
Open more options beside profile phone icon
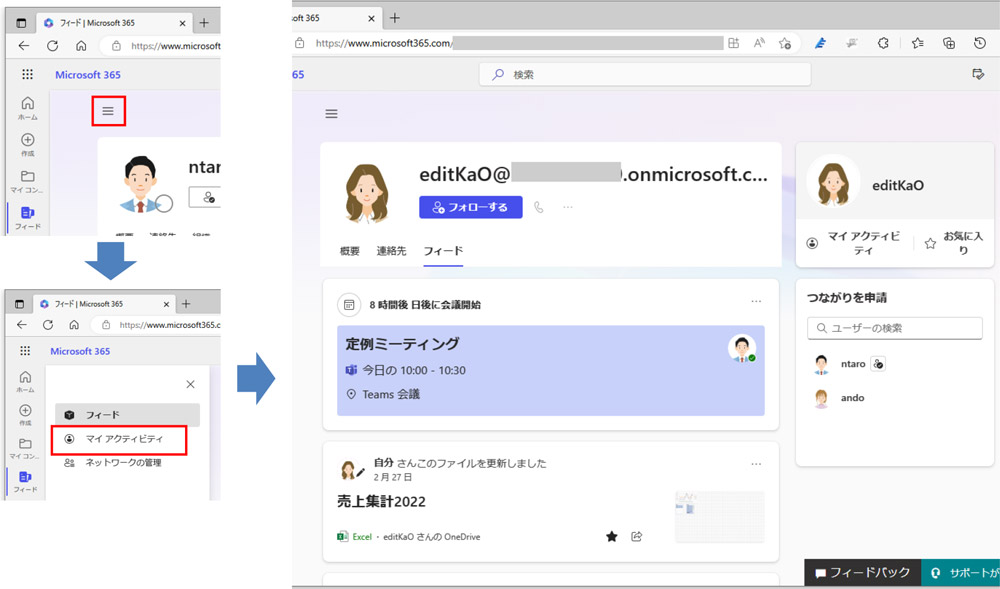(568, 207)
